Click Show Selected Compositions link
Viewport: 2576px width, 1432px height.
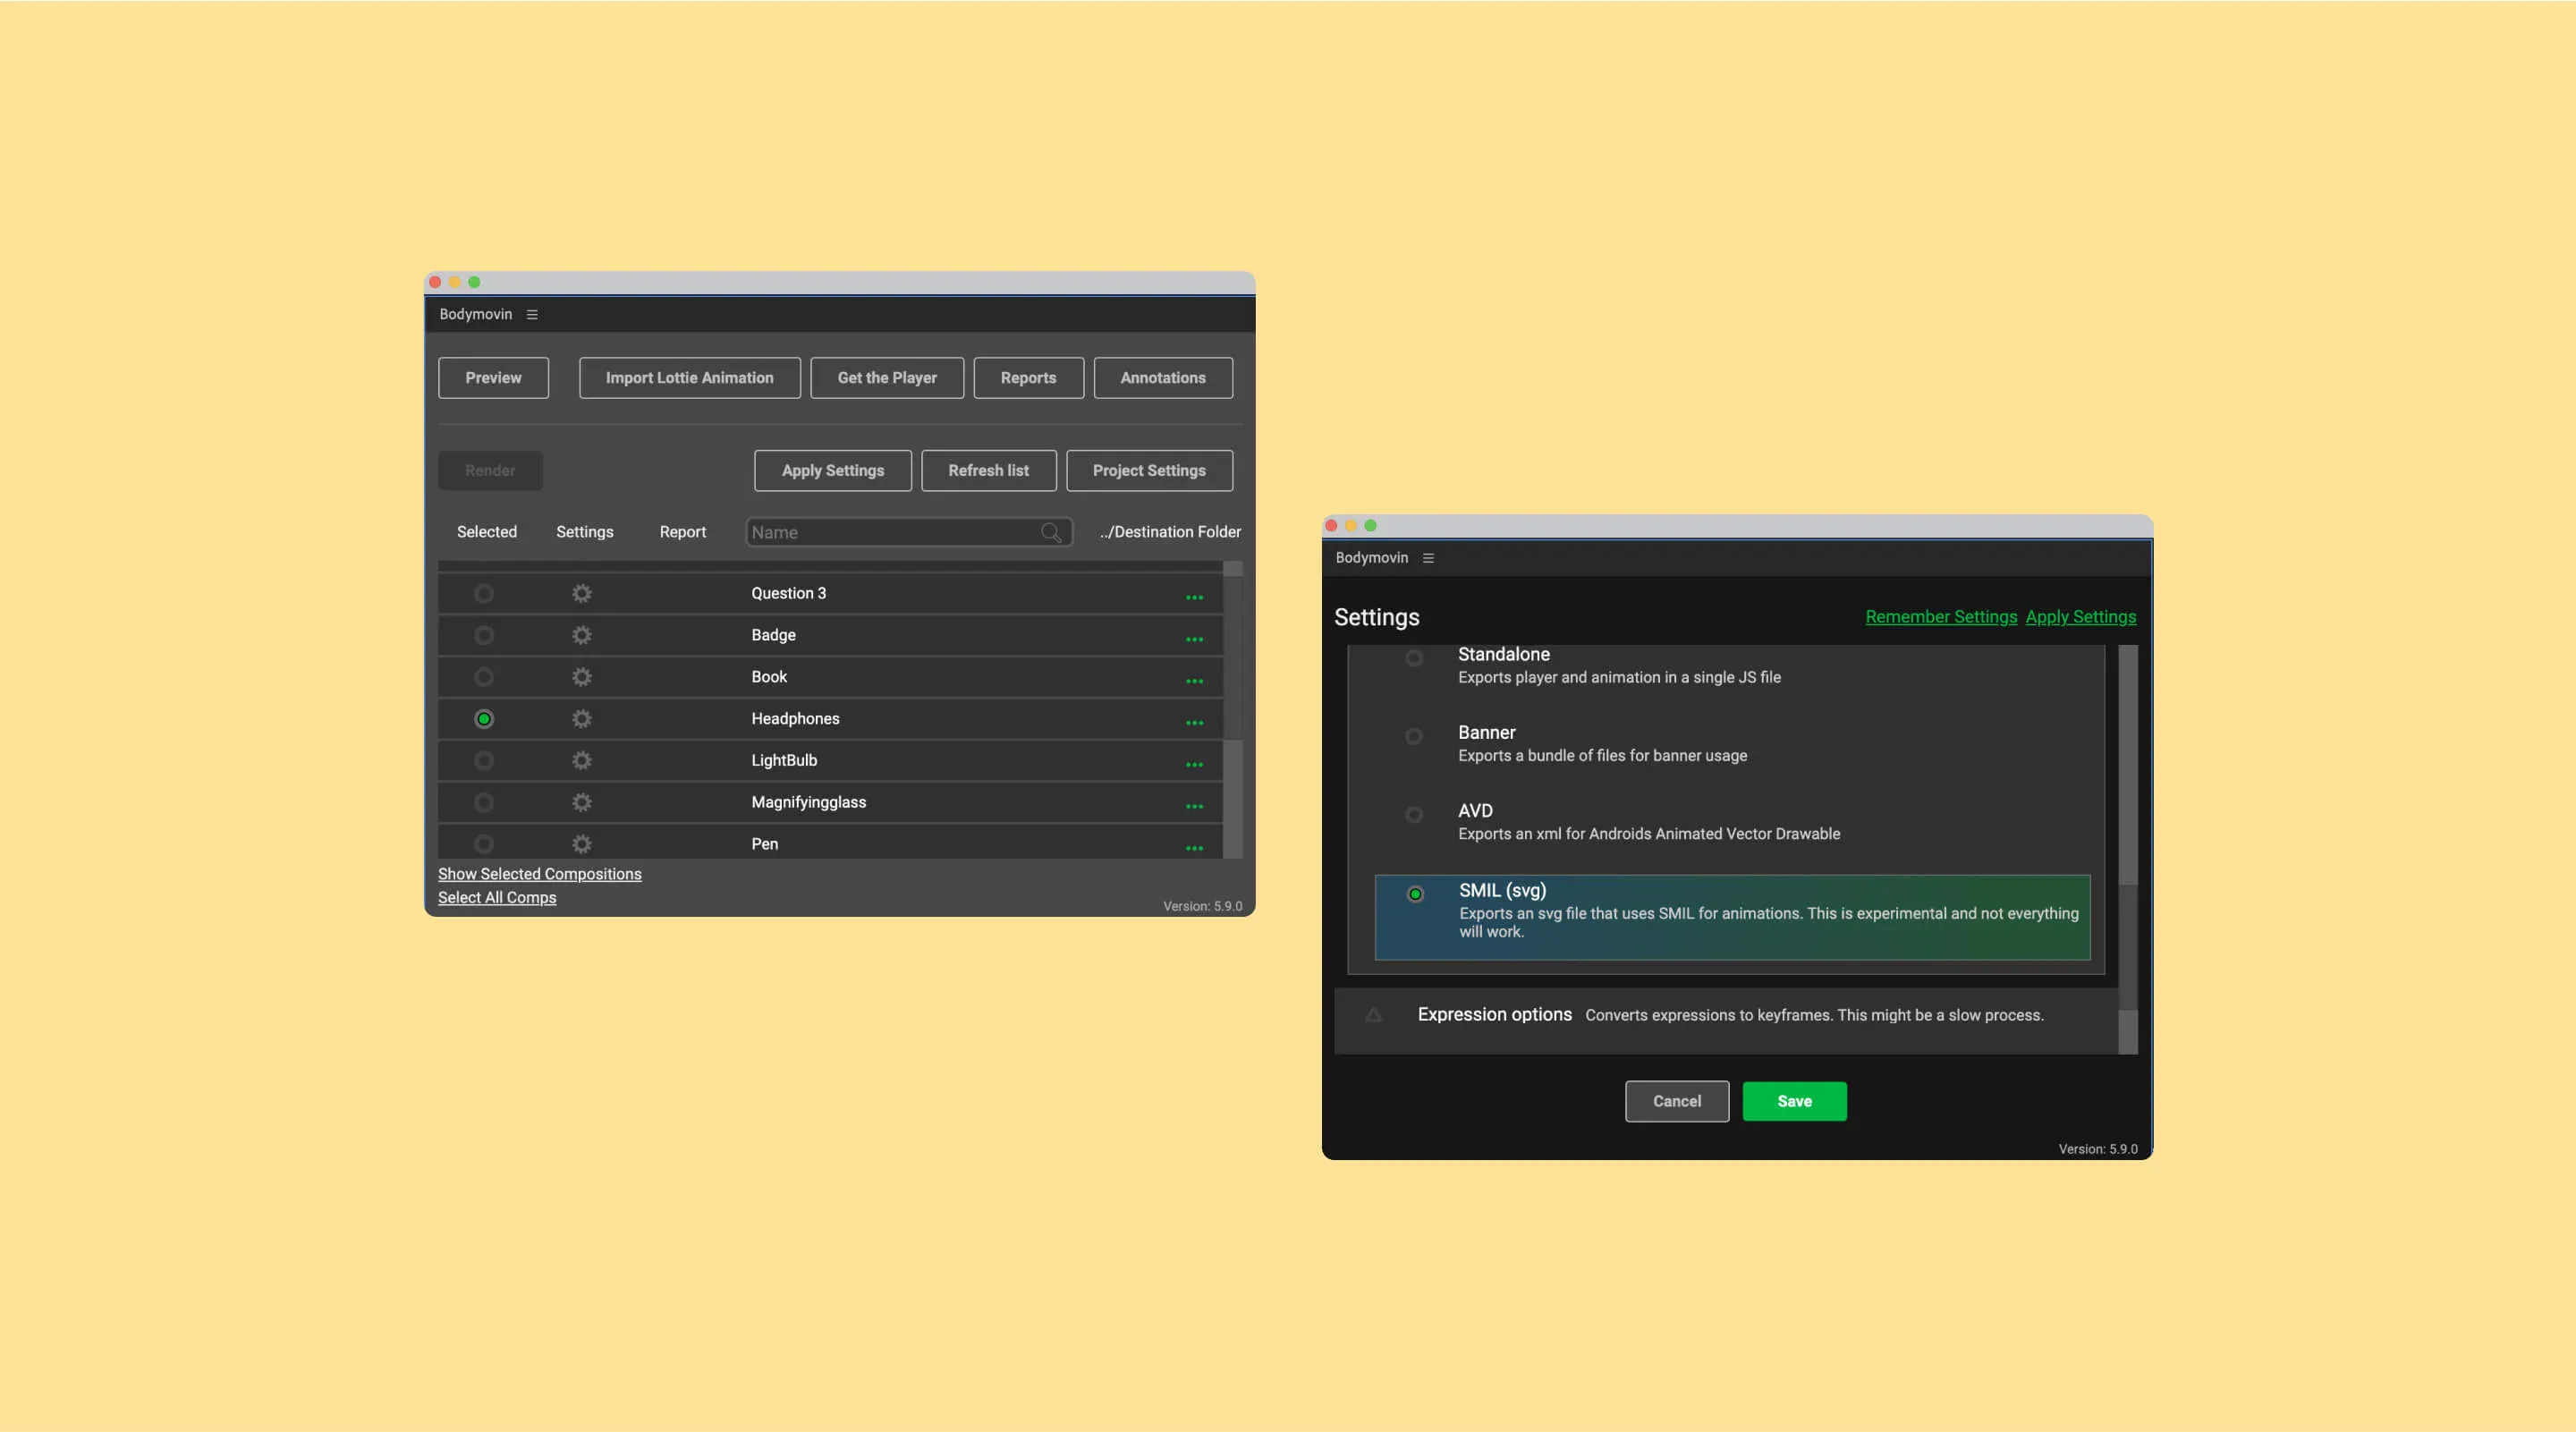coord(539,874)
